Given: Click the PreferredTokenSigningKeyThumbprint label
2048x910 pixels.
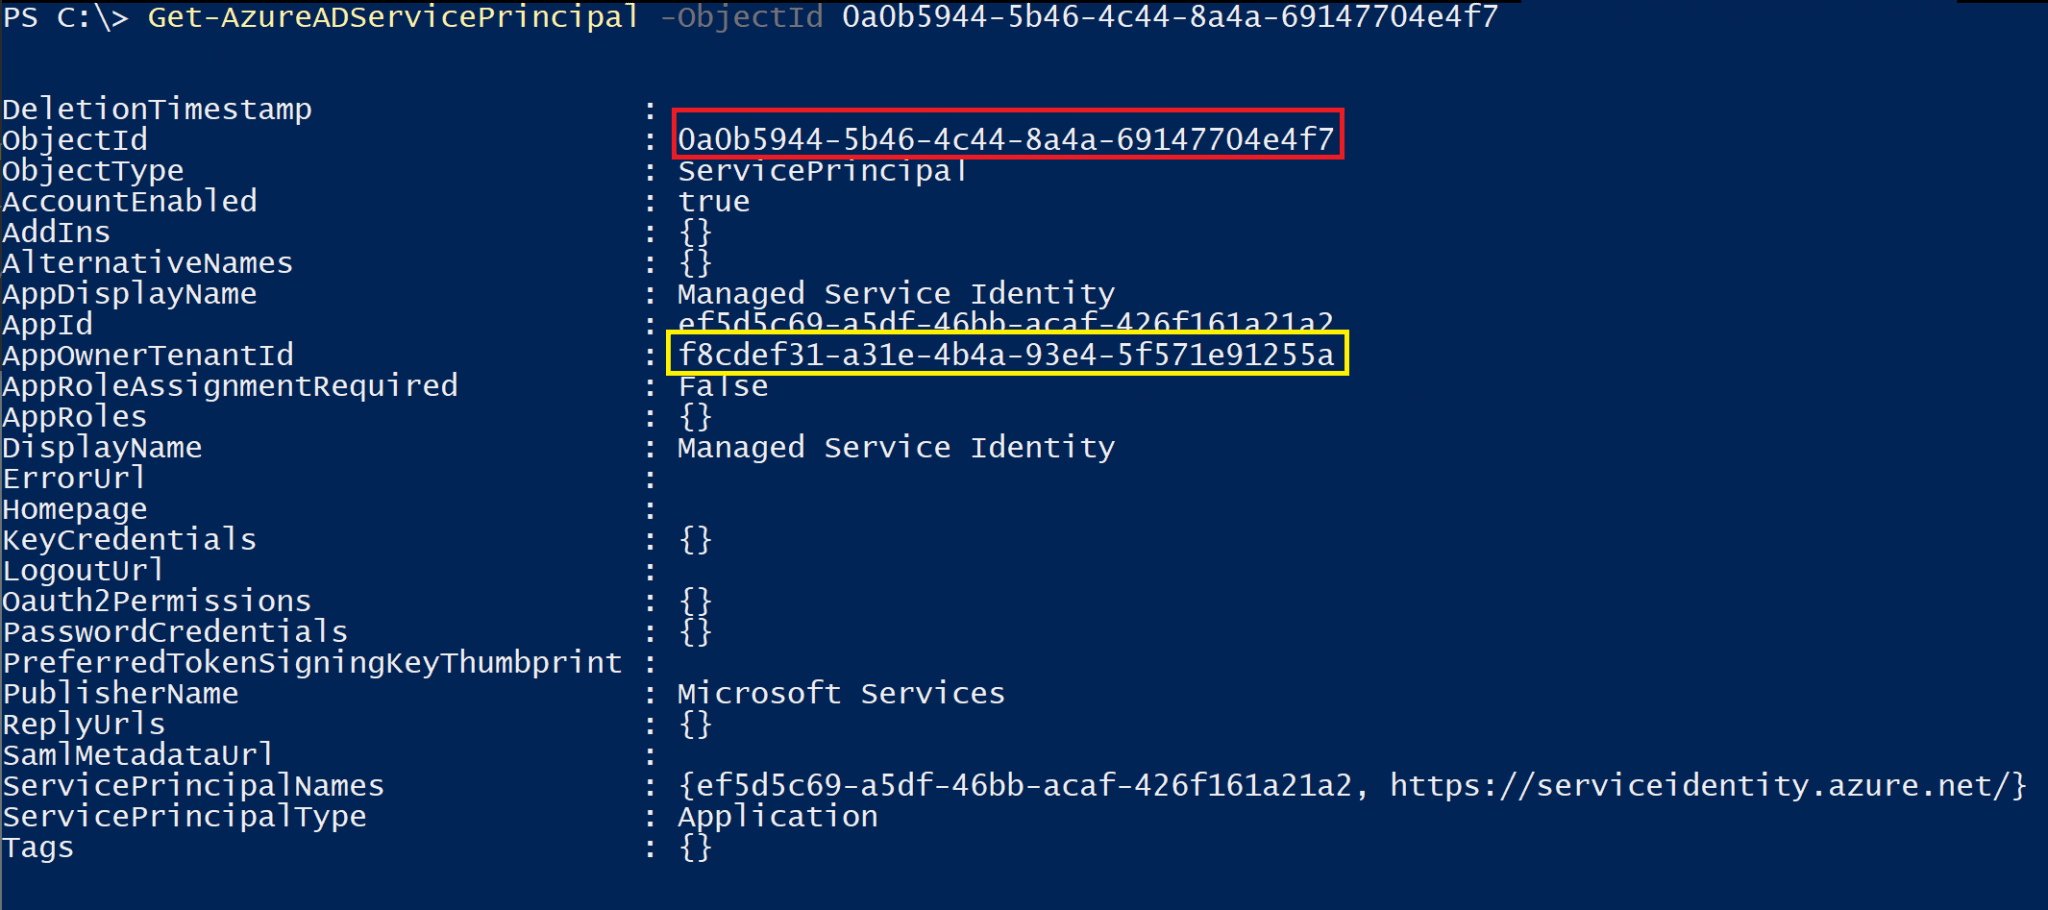Looking at the screenshot, I should [312, 663].
